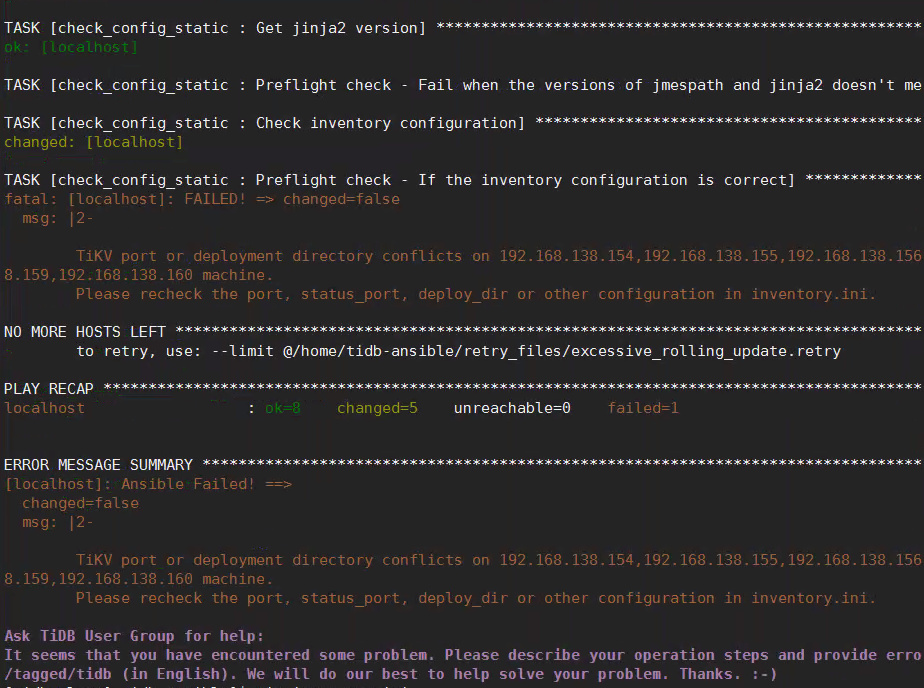Click the "ok=8" recap value
924x688 pixels.
(283, 408)
